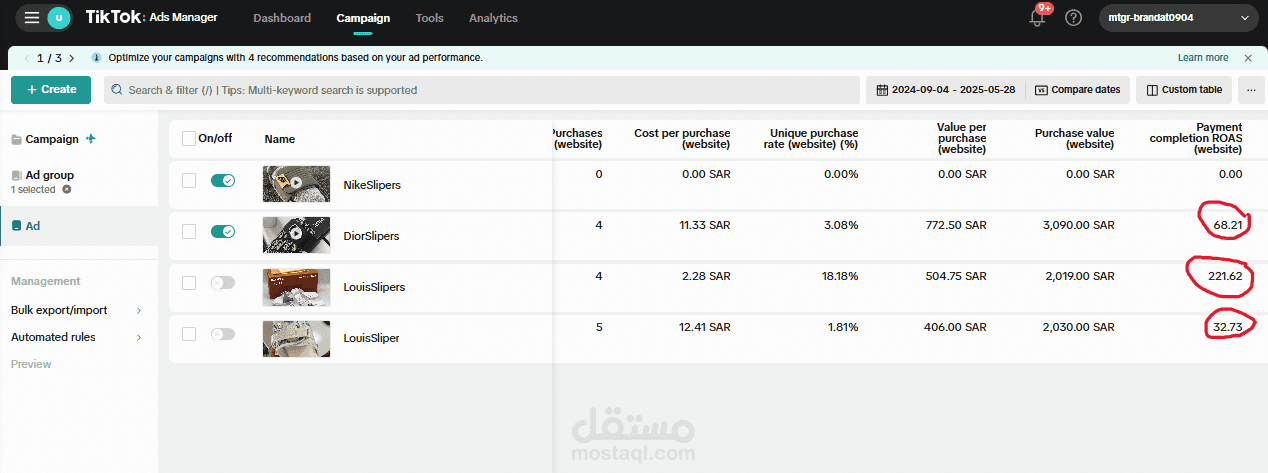1268x473 pixels.
Task: Turn off the DiorSlipers ad toggle
Action: (x=223, y=231)
